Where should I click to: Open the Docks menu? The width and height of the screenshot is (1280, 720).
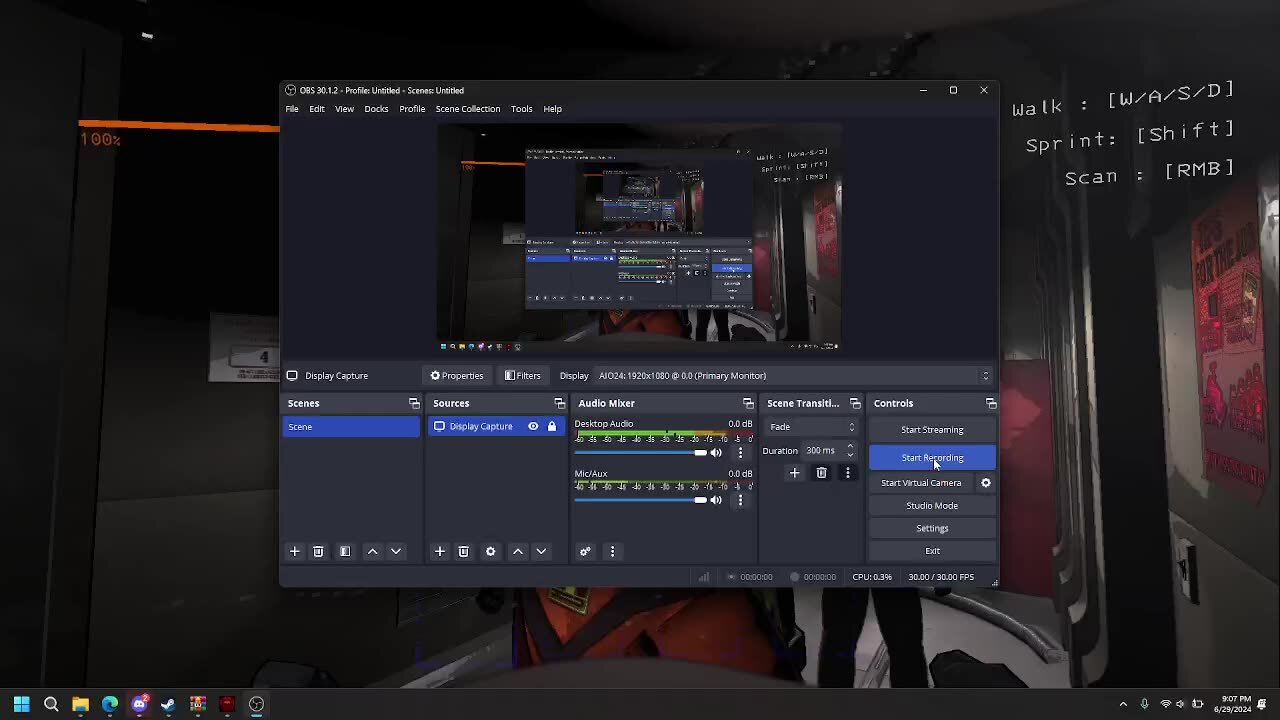tap(376, 109)
